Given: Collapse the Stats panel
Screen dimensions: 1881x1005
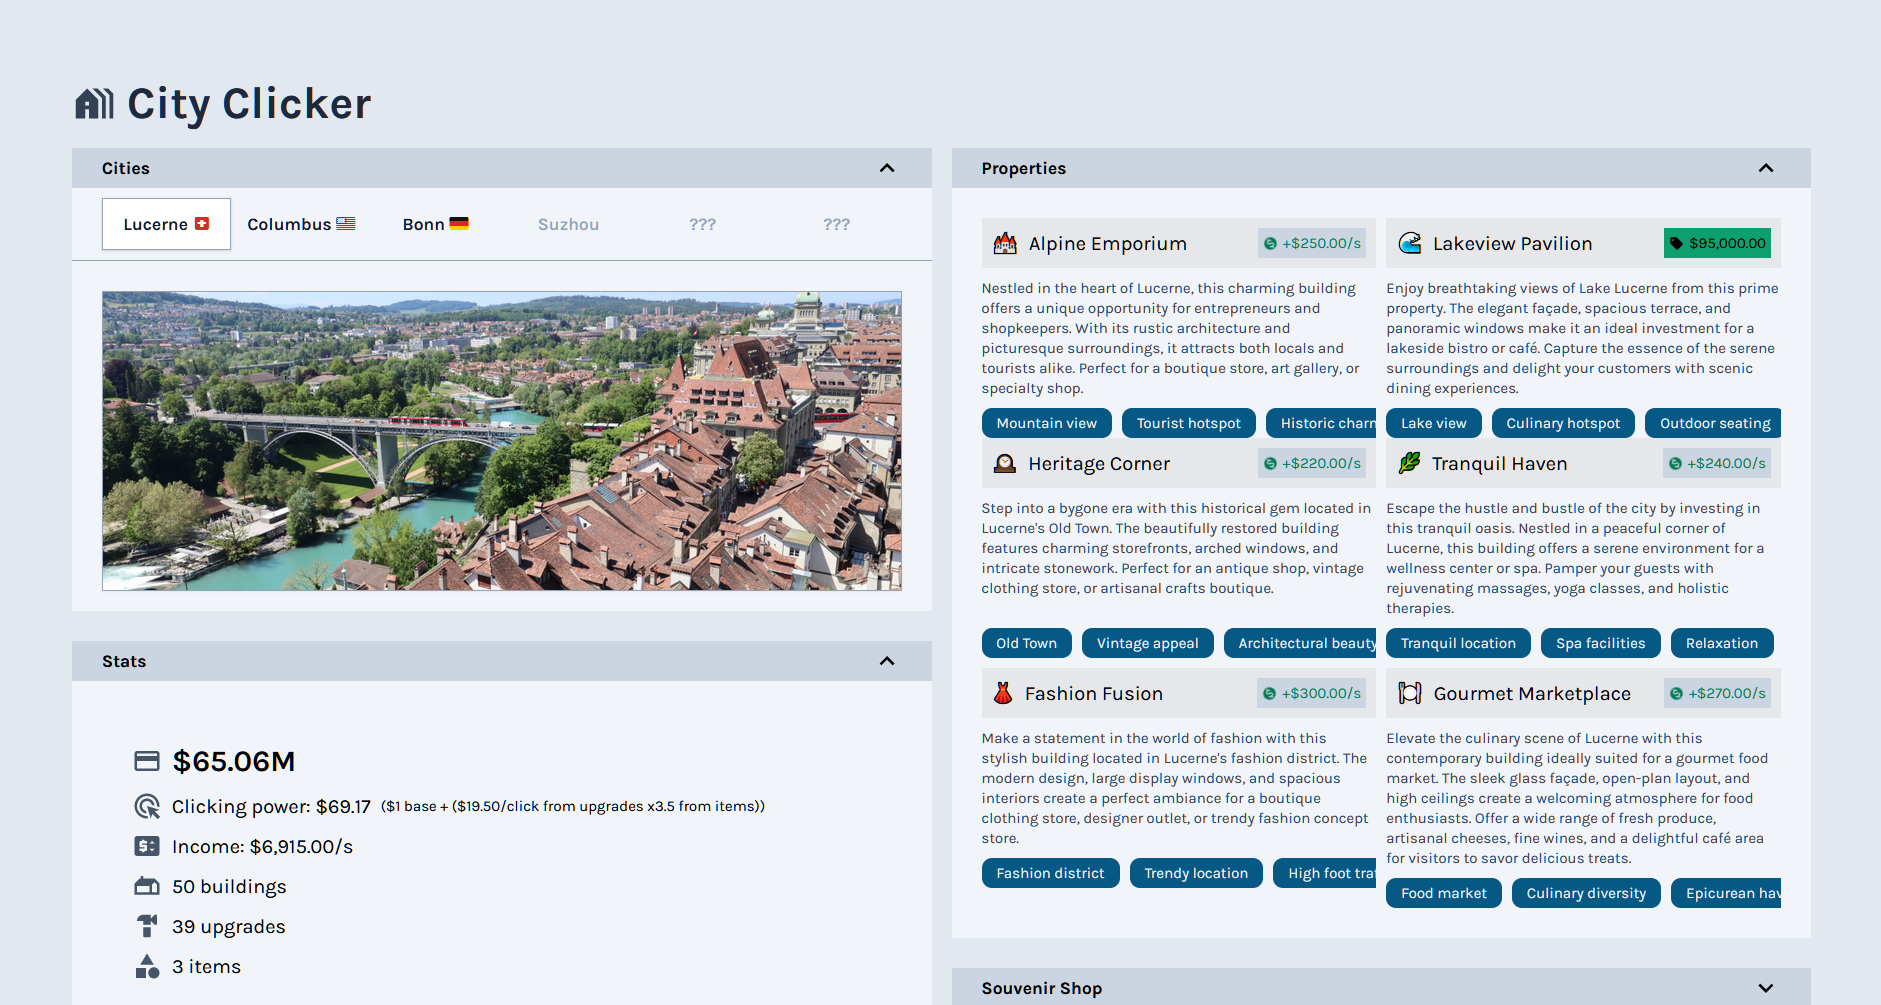Looking at the screenshot, I should (x=886, y=661).
